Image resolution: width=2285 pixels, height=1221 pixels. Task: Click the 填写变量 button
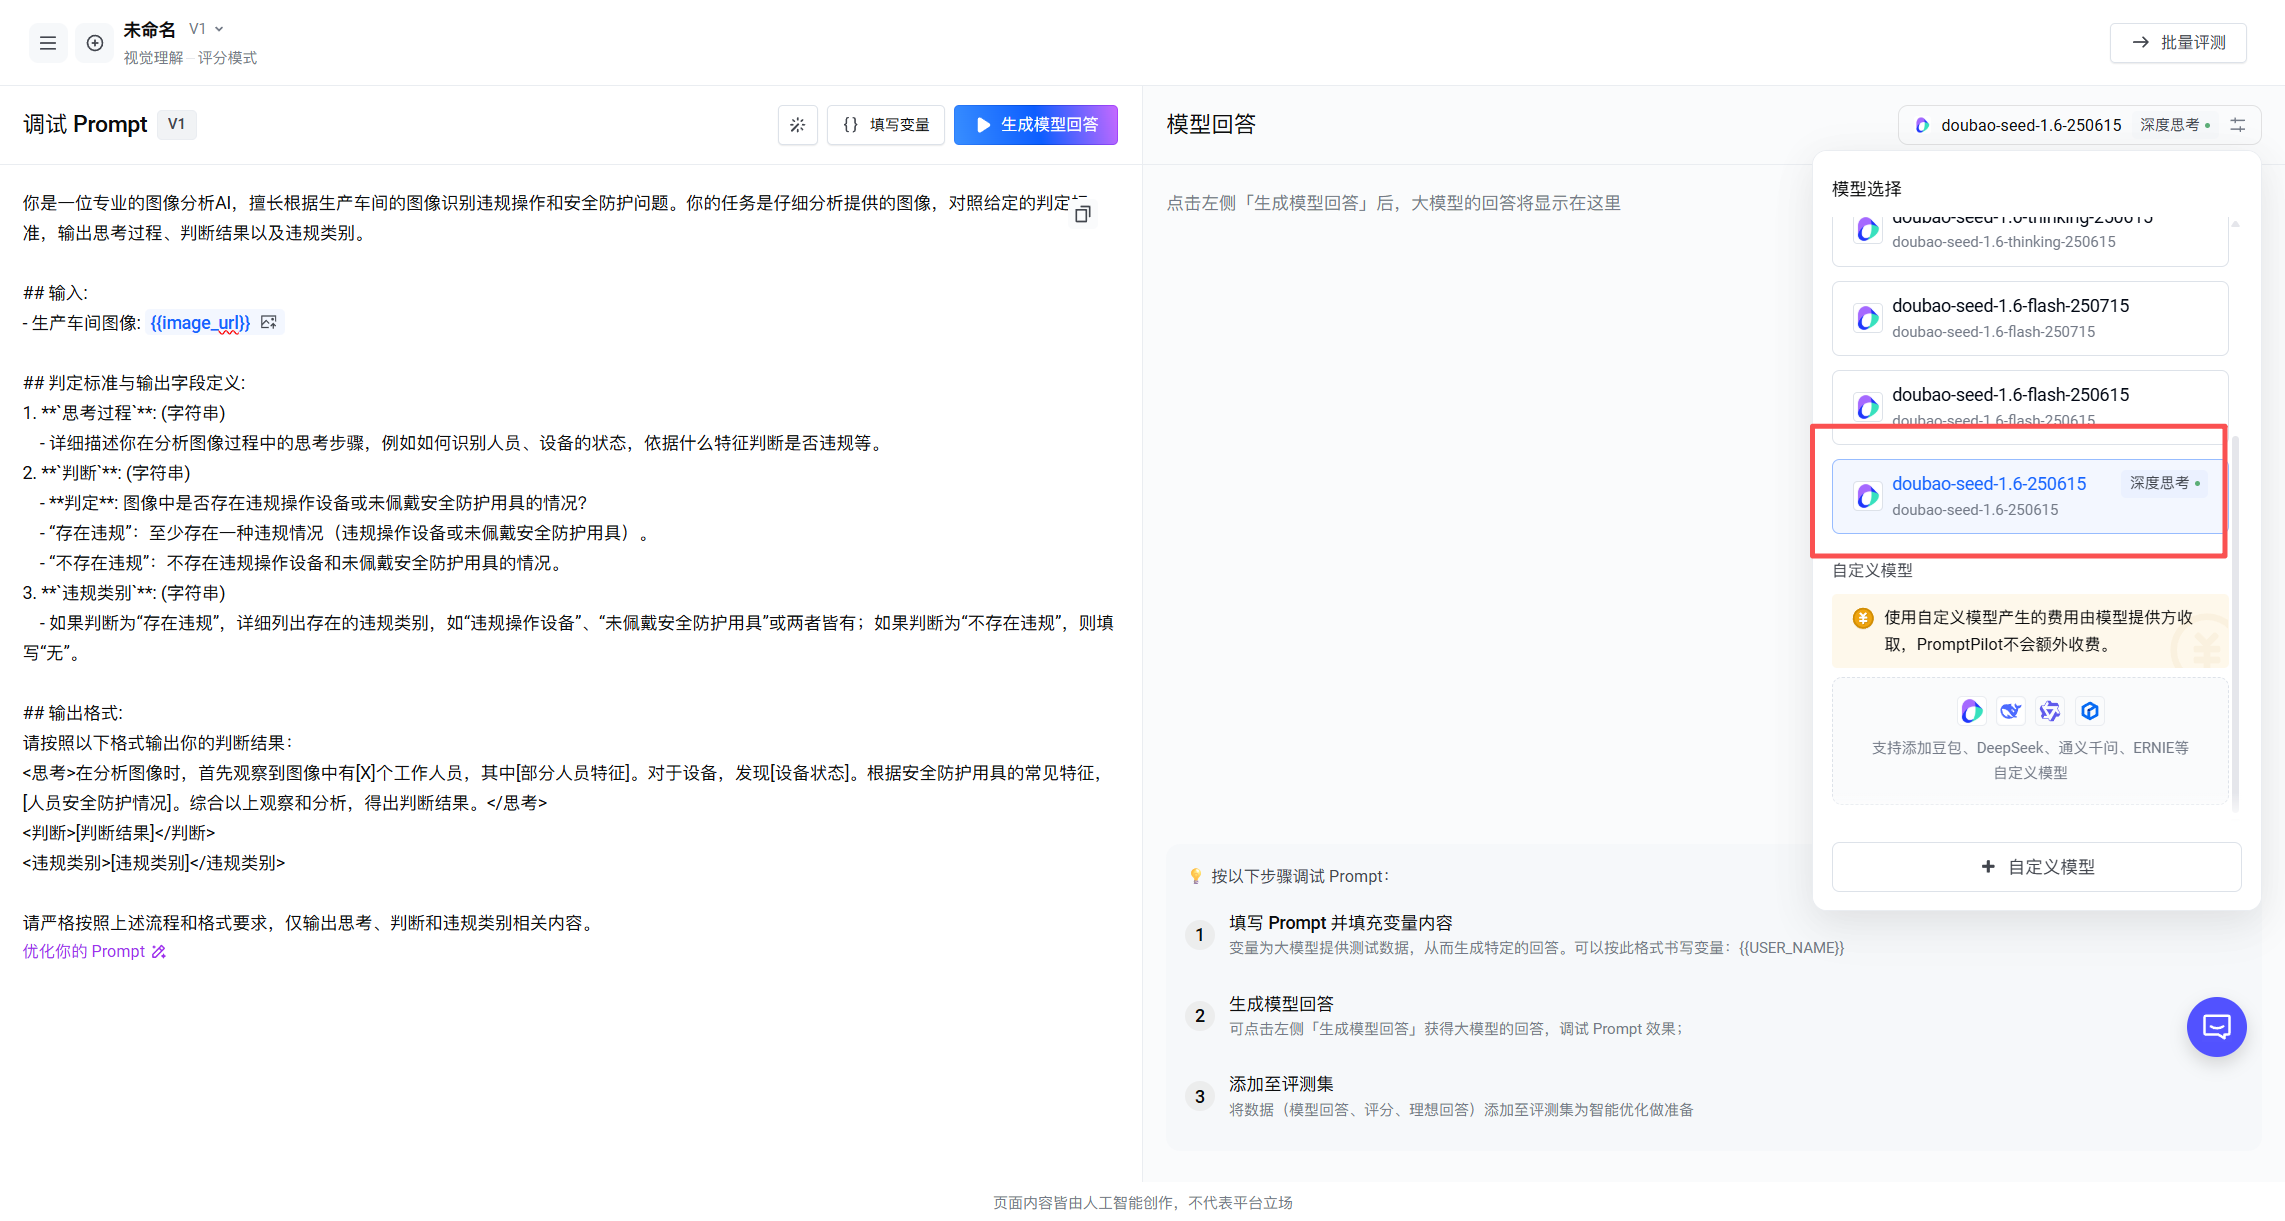[886, 125]
